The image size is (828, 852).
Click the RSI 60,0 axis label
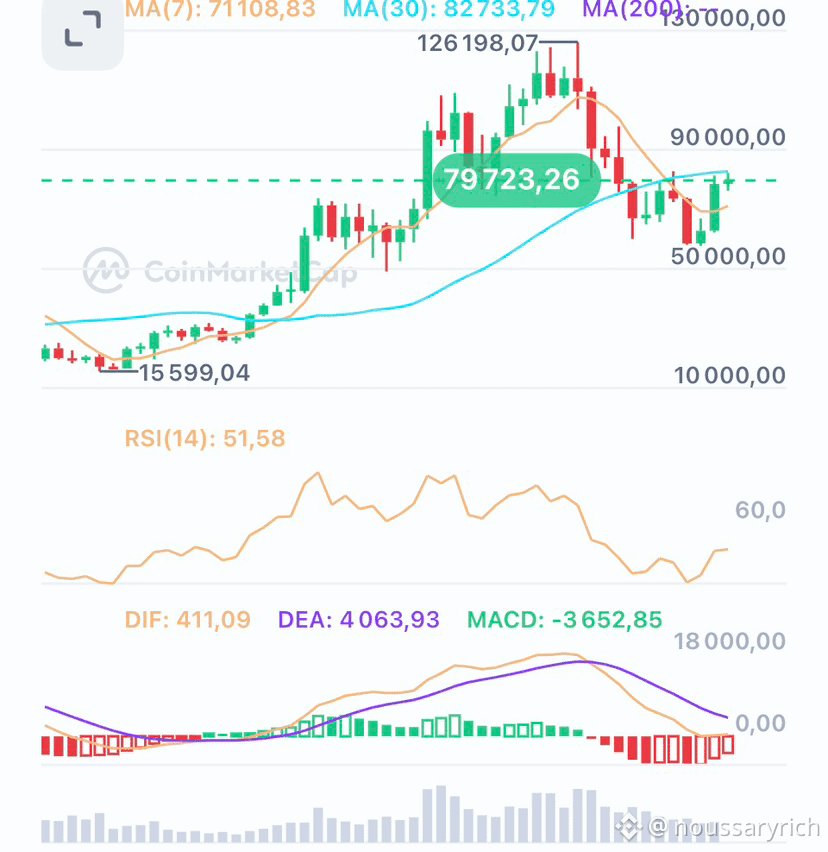[760, 510]
